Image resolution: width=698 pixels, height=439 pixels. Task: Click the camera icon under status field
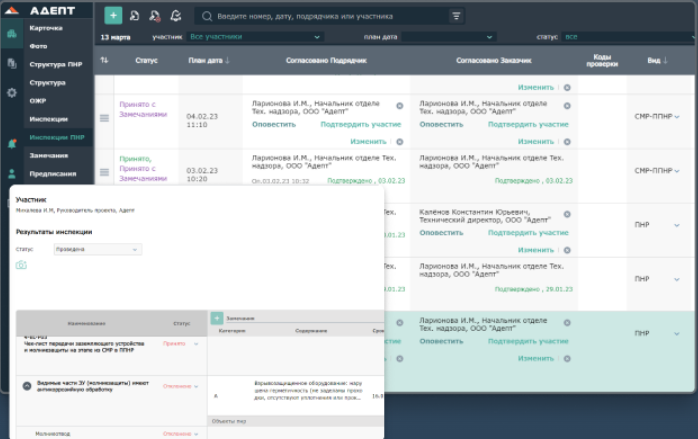tap(21, 265)
